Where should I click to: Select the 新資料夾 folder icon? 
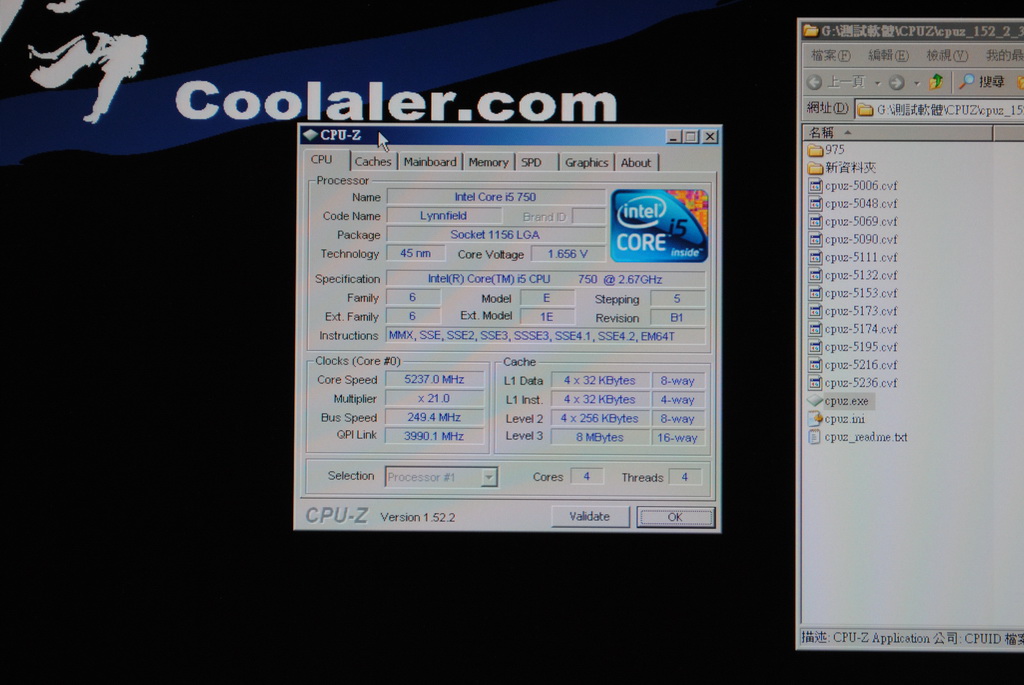(x=815, y=168)
